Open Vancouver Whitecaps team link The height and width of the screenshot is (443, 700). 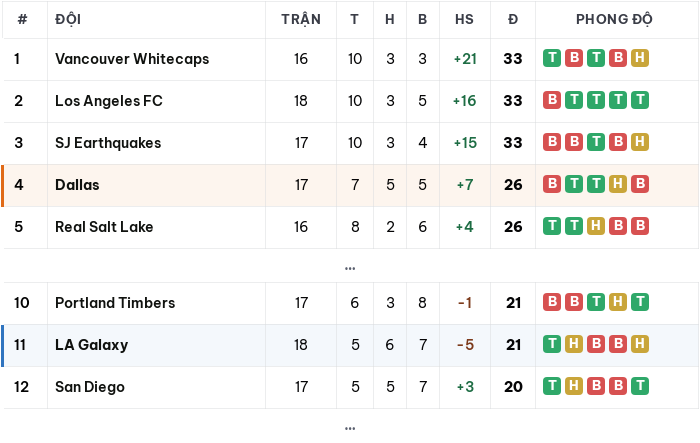[132, 59]
